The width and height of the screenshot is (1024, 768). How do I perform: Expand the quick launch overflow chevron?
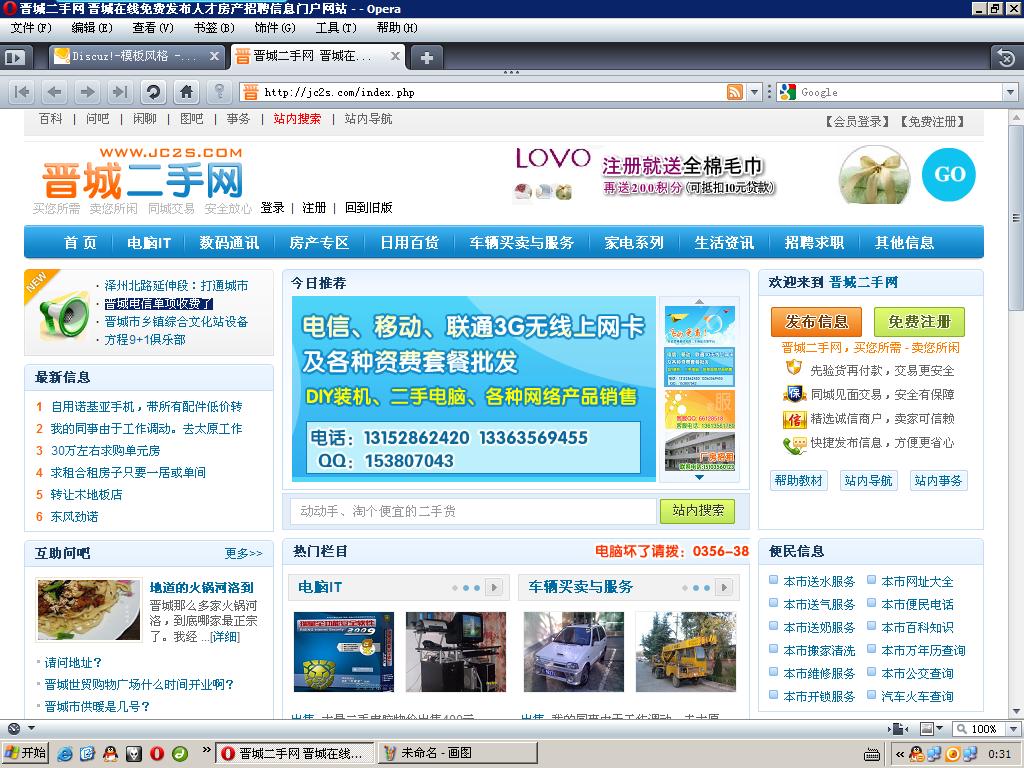206,750
